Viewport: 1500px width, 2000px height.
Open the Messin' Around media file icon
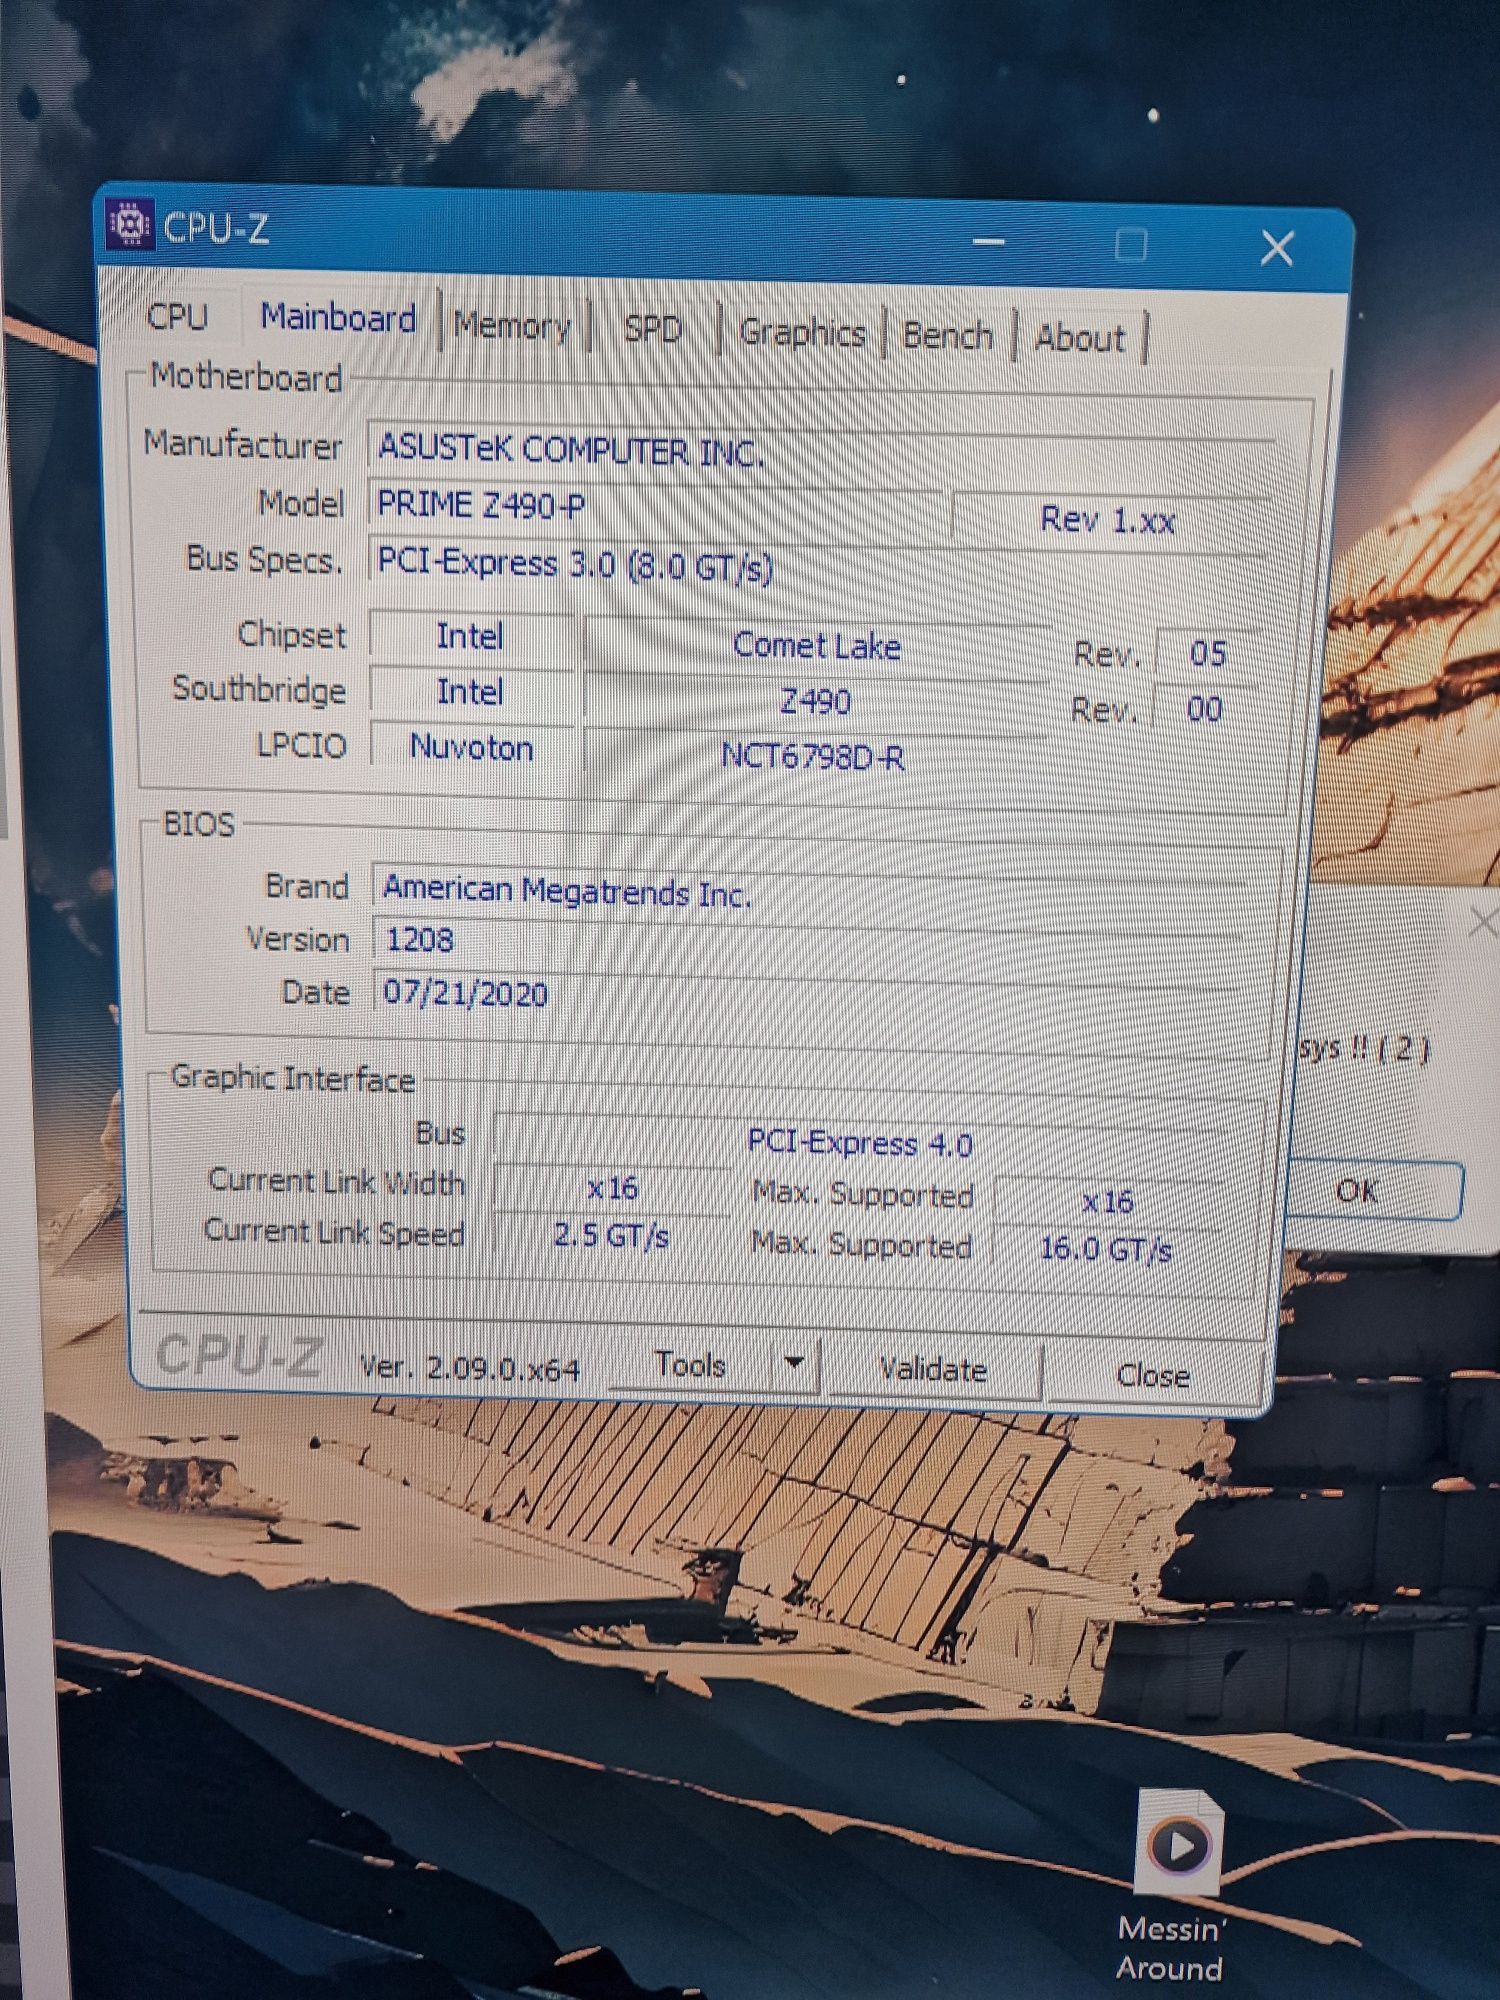[1180, 1843]
